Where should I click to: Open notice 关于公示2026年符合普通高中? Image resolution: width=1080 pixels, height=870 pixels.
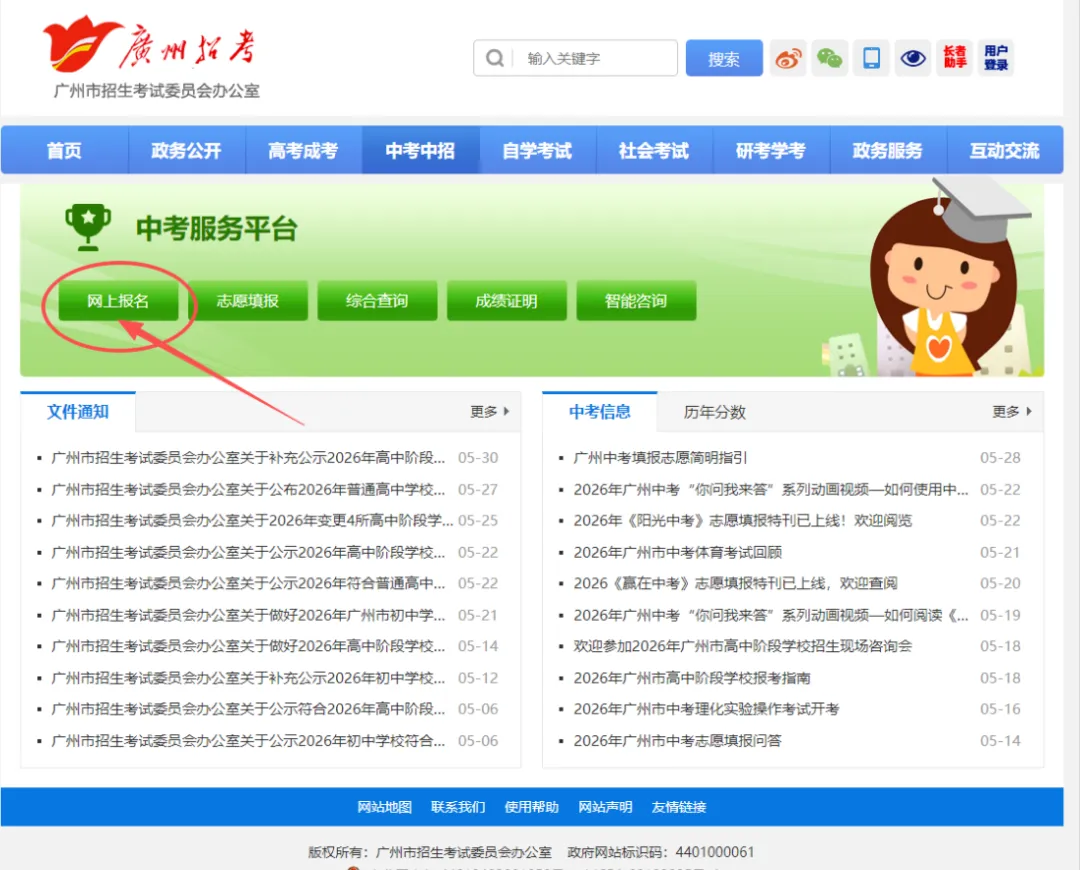(249, 583)
